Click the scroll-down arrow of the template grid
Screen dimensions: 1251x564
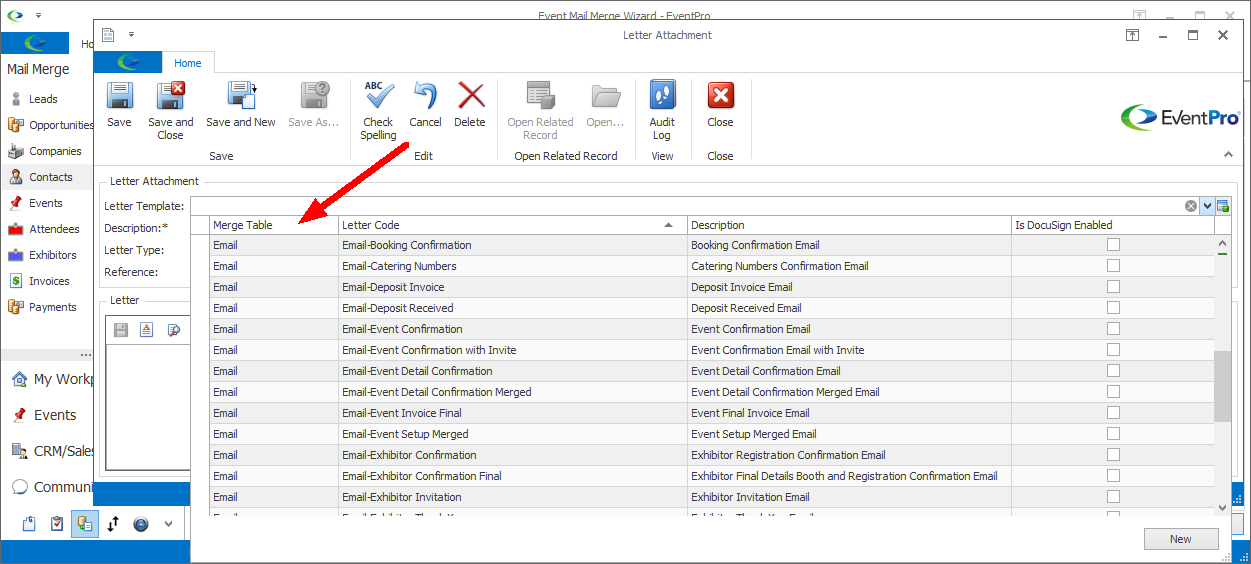(1222, 507)
